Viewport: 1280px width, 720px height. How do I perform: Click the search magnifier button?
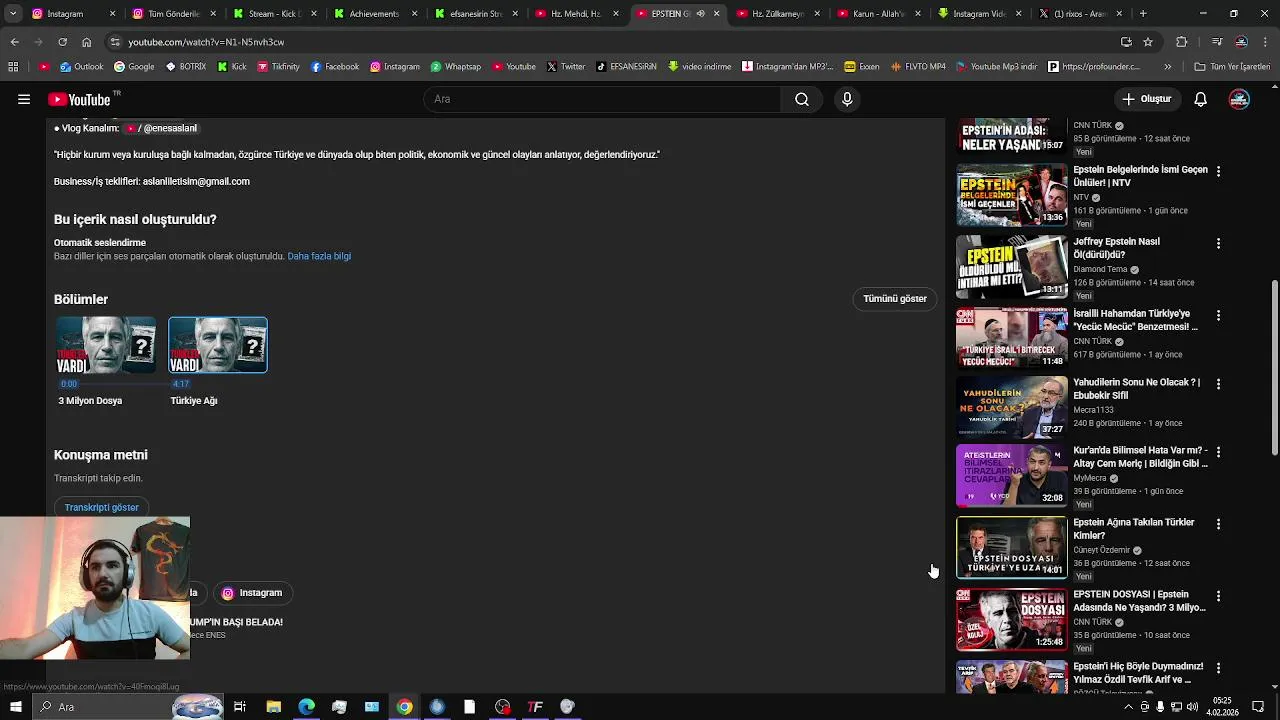(802, 99)
